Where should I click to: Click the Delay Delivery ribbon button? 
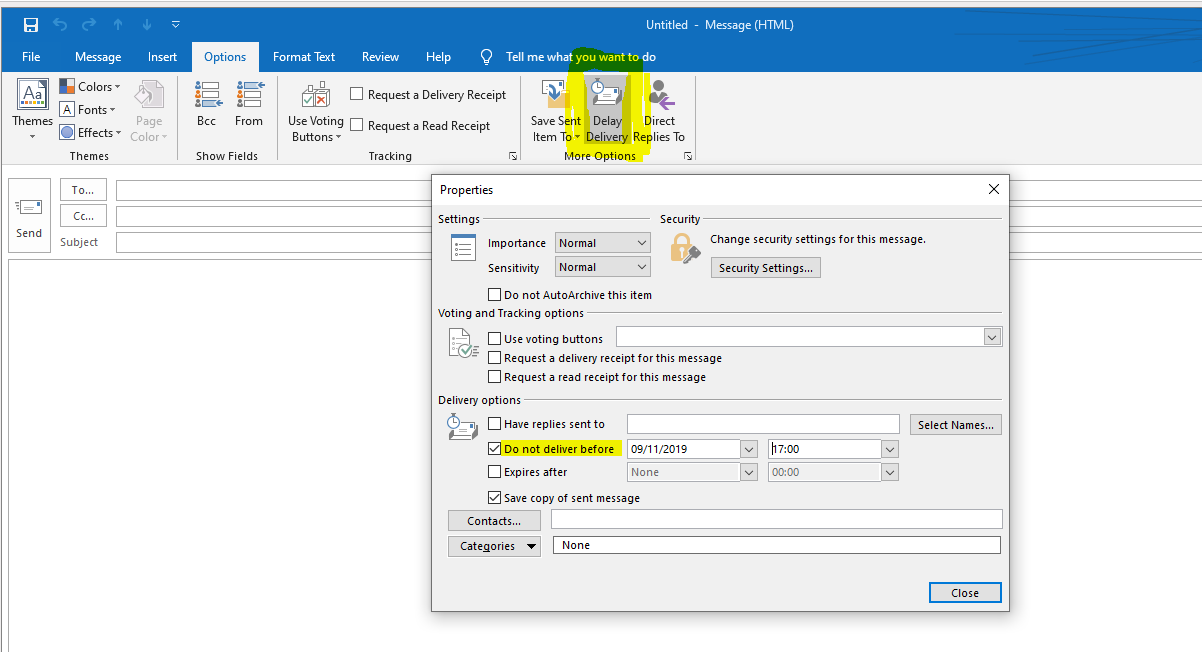tap(607, 111)
